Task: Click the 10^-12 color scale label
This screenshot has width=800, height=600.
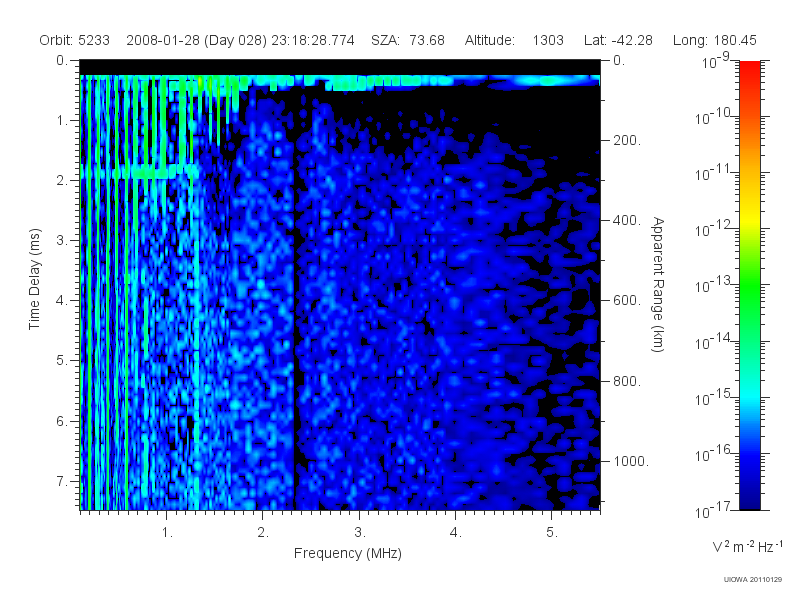Action: pos(713,230)
